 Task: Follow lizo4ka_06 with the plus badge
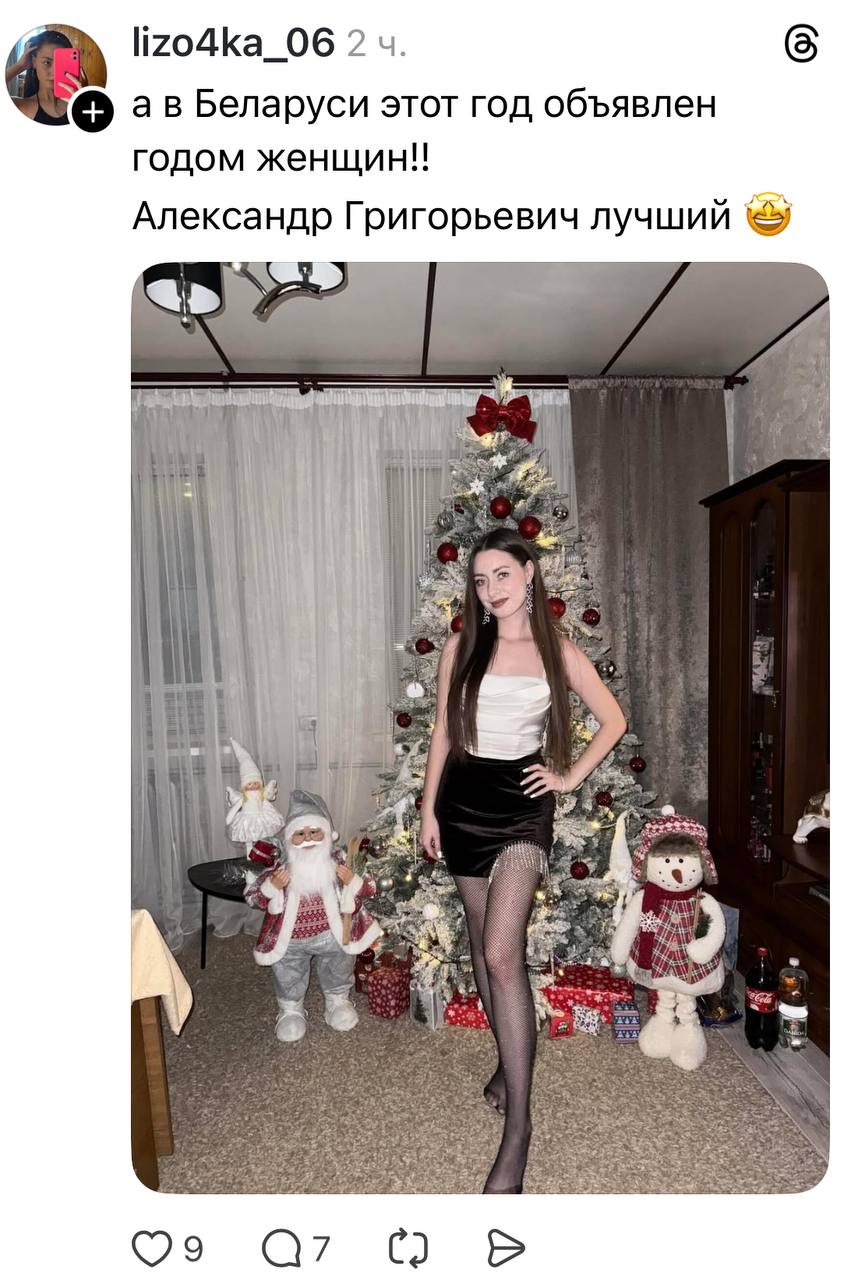tap(92, 110)
